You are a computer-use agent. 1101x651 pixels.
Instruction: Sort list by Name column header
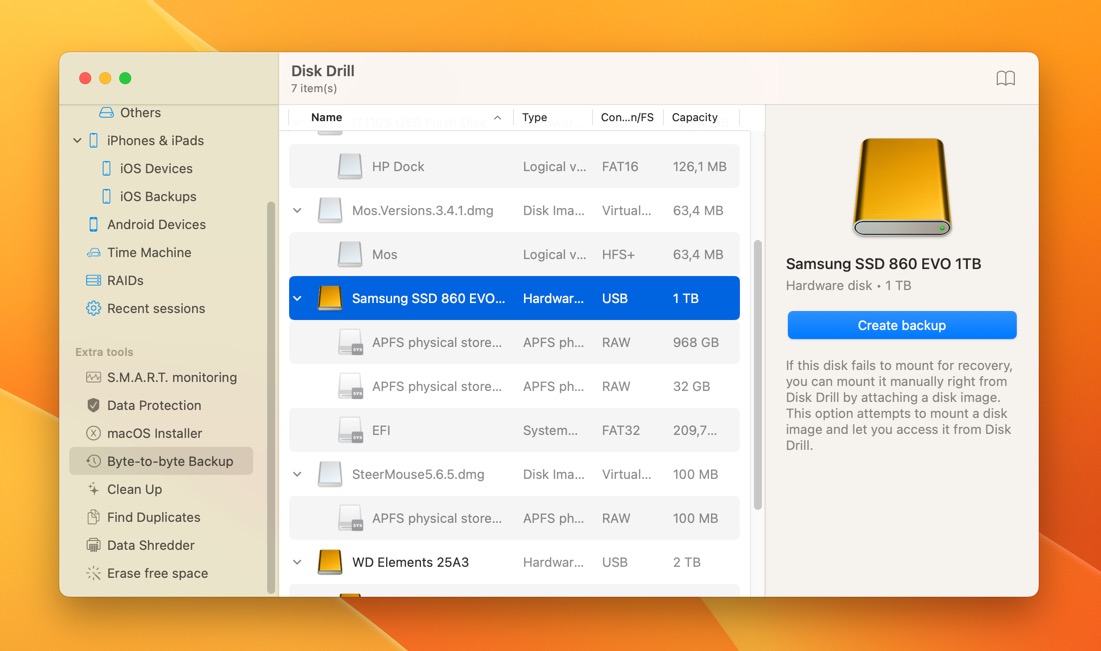327,117
